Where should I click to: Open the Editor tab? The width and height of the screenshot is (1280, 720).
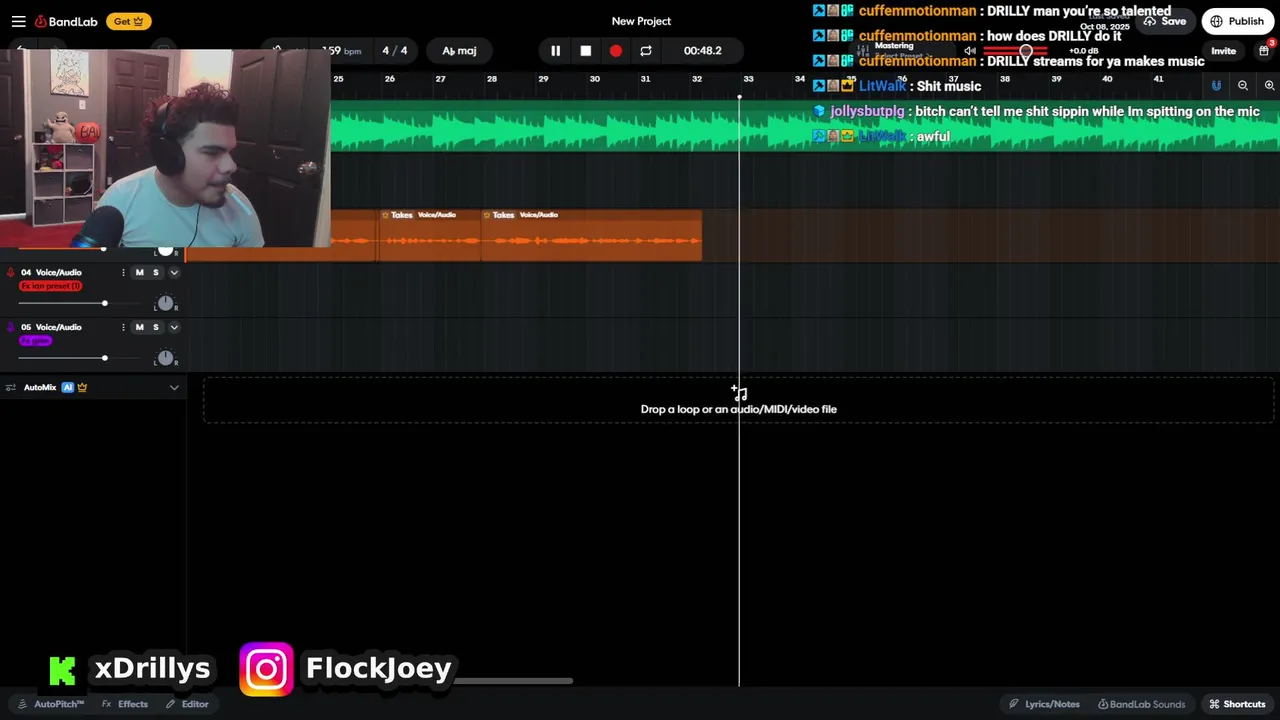tap(187, 704)
